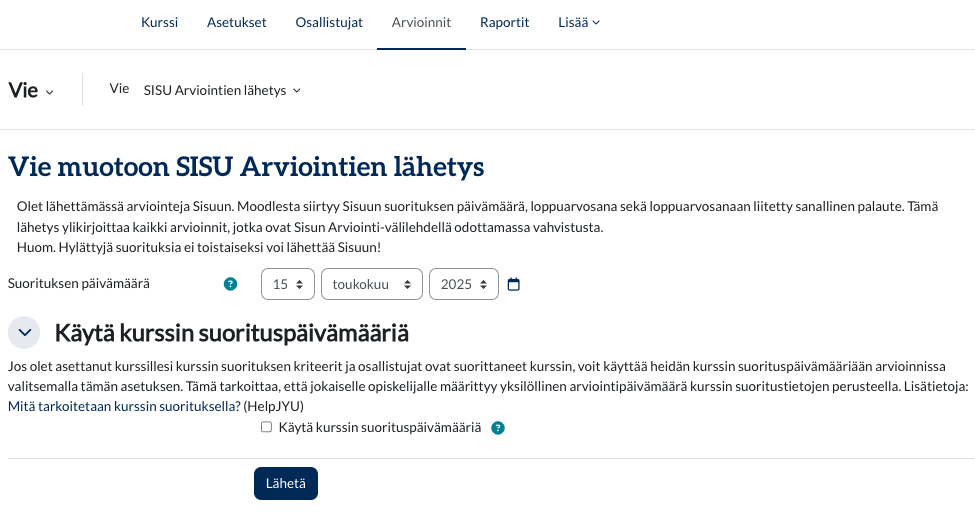This screenshot has height=512, width=975.
Task: Click help icon next to Suorituksen päivämäärä
Action: 231,284
